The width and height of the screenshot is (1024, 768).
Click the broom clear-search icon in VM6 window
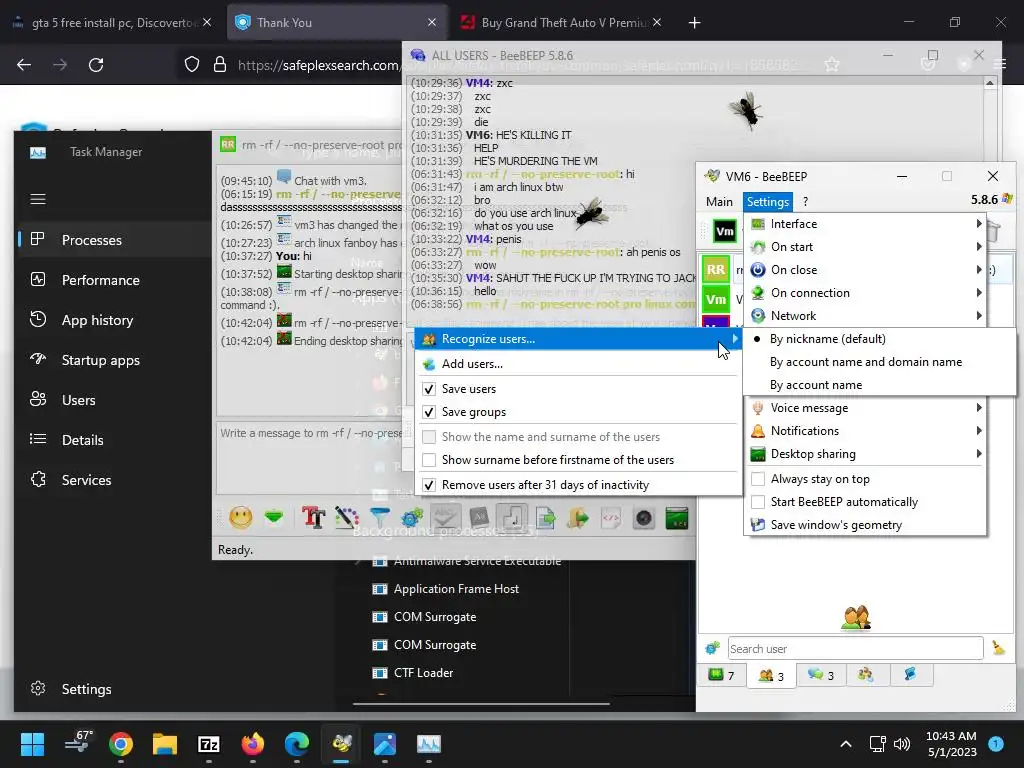998,648
